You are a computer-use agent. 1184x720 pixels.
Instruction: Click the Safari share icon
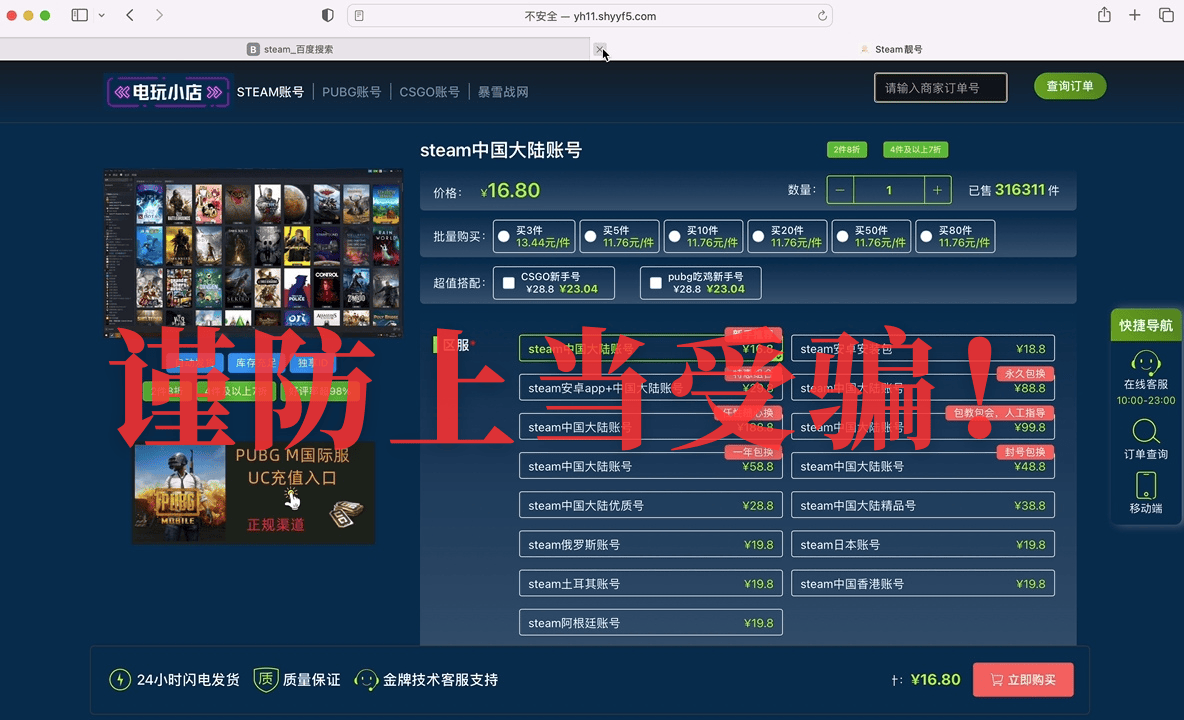(x=1103, y=15)
